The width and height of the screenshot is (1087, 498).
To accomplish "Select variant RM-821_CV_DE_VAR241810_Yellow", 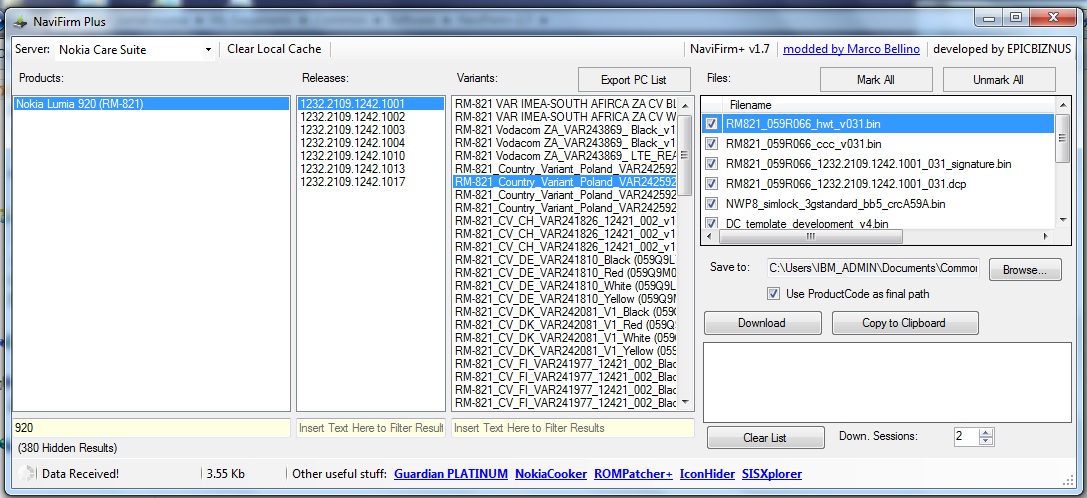I will click(565, 298).
